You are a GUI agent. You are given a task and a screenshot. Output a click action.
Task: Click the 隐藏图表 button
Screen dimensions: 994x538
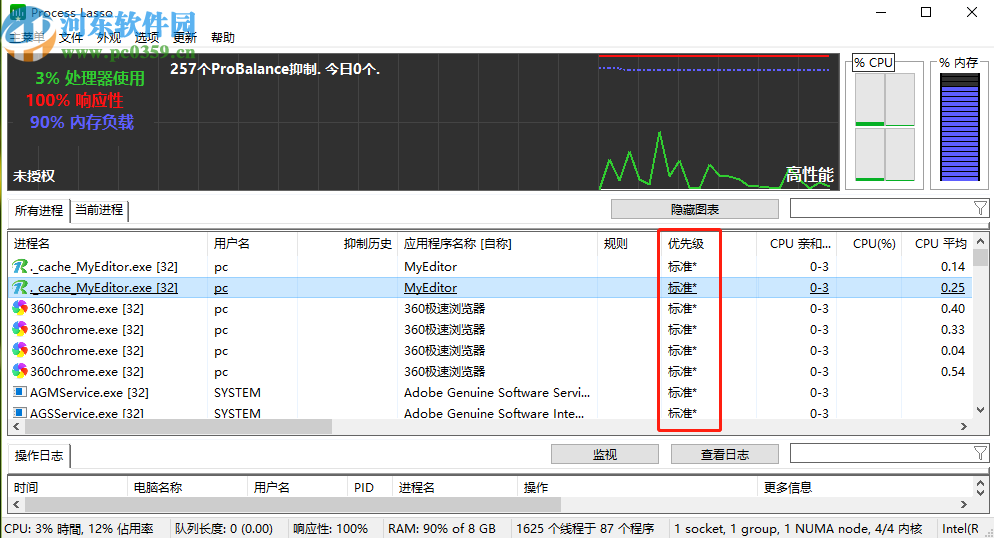pyautogui.click(x=695, y=209)
